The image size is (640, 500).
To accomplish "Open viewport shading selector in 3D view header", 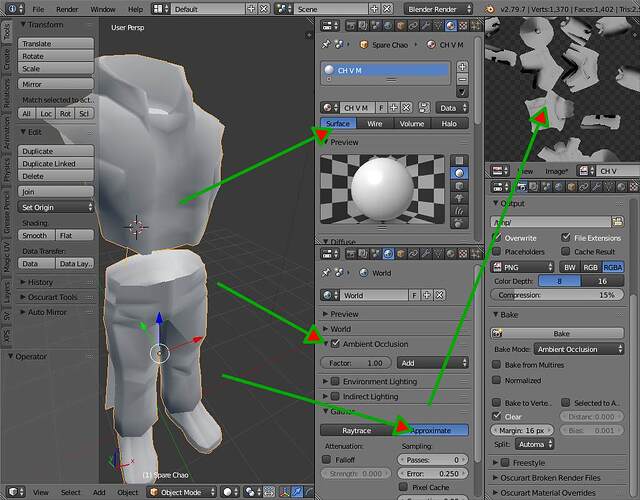I will [231, 492].
